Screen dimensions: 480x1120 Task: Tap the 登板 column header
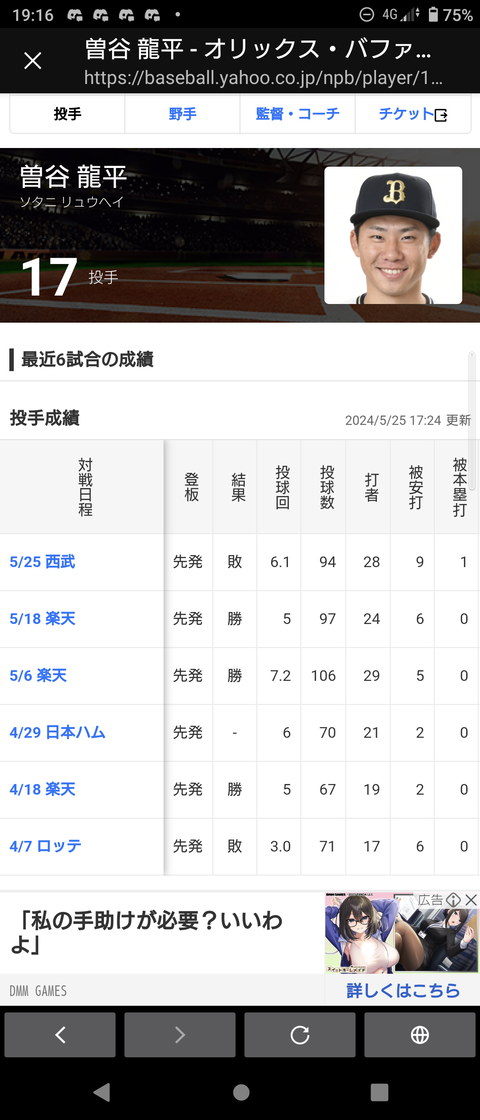pyautogui.click(x=191, y=486)
